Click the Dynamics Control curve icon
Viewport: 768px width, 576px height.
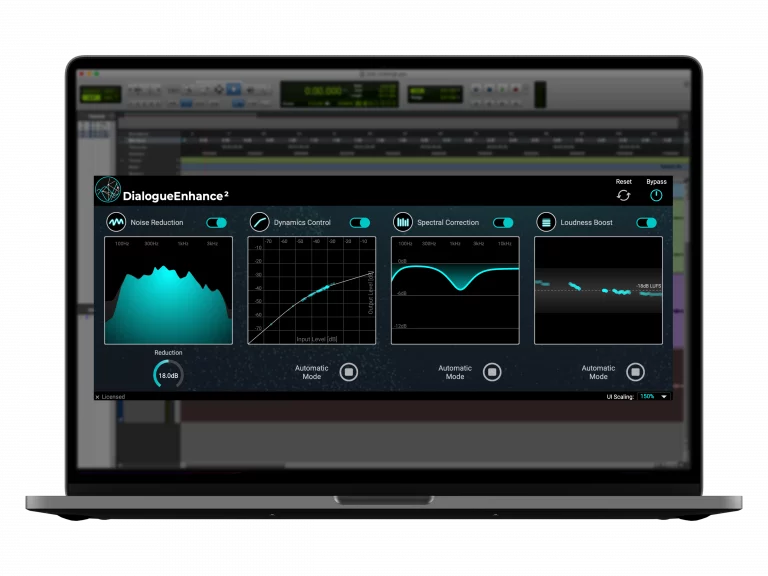pyautogui.click(x=259, y=222)
